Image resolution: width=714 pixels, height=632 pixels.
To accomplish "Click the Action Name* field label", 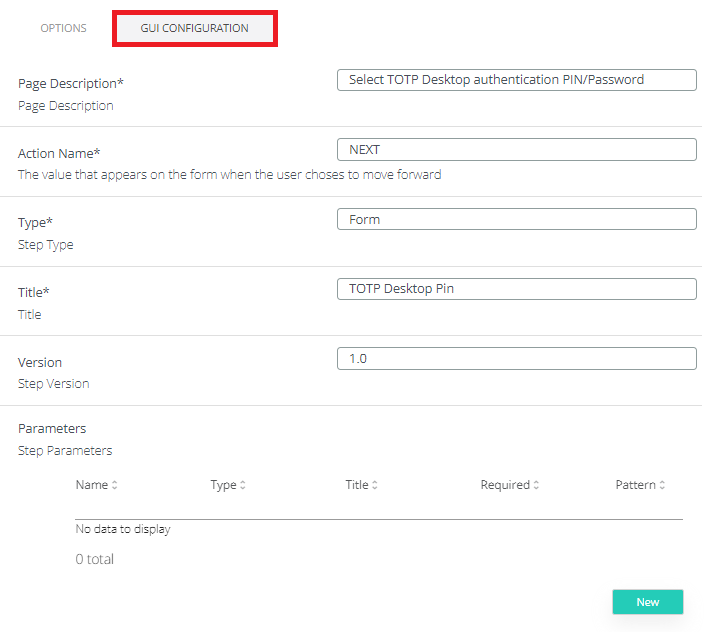I will [60, 153].
